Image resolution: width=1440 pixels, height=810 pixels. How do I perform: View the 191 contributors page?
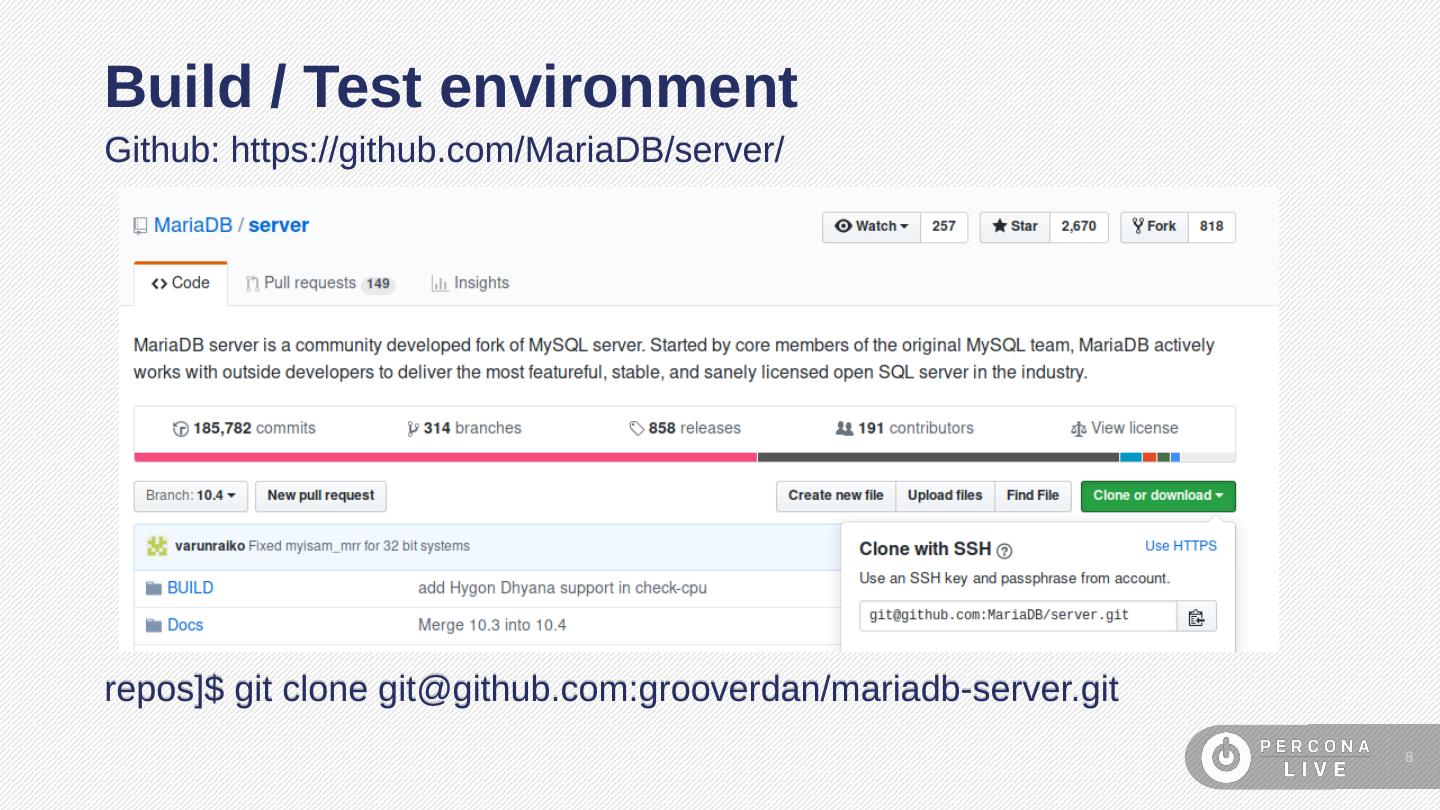pos(904,429)
